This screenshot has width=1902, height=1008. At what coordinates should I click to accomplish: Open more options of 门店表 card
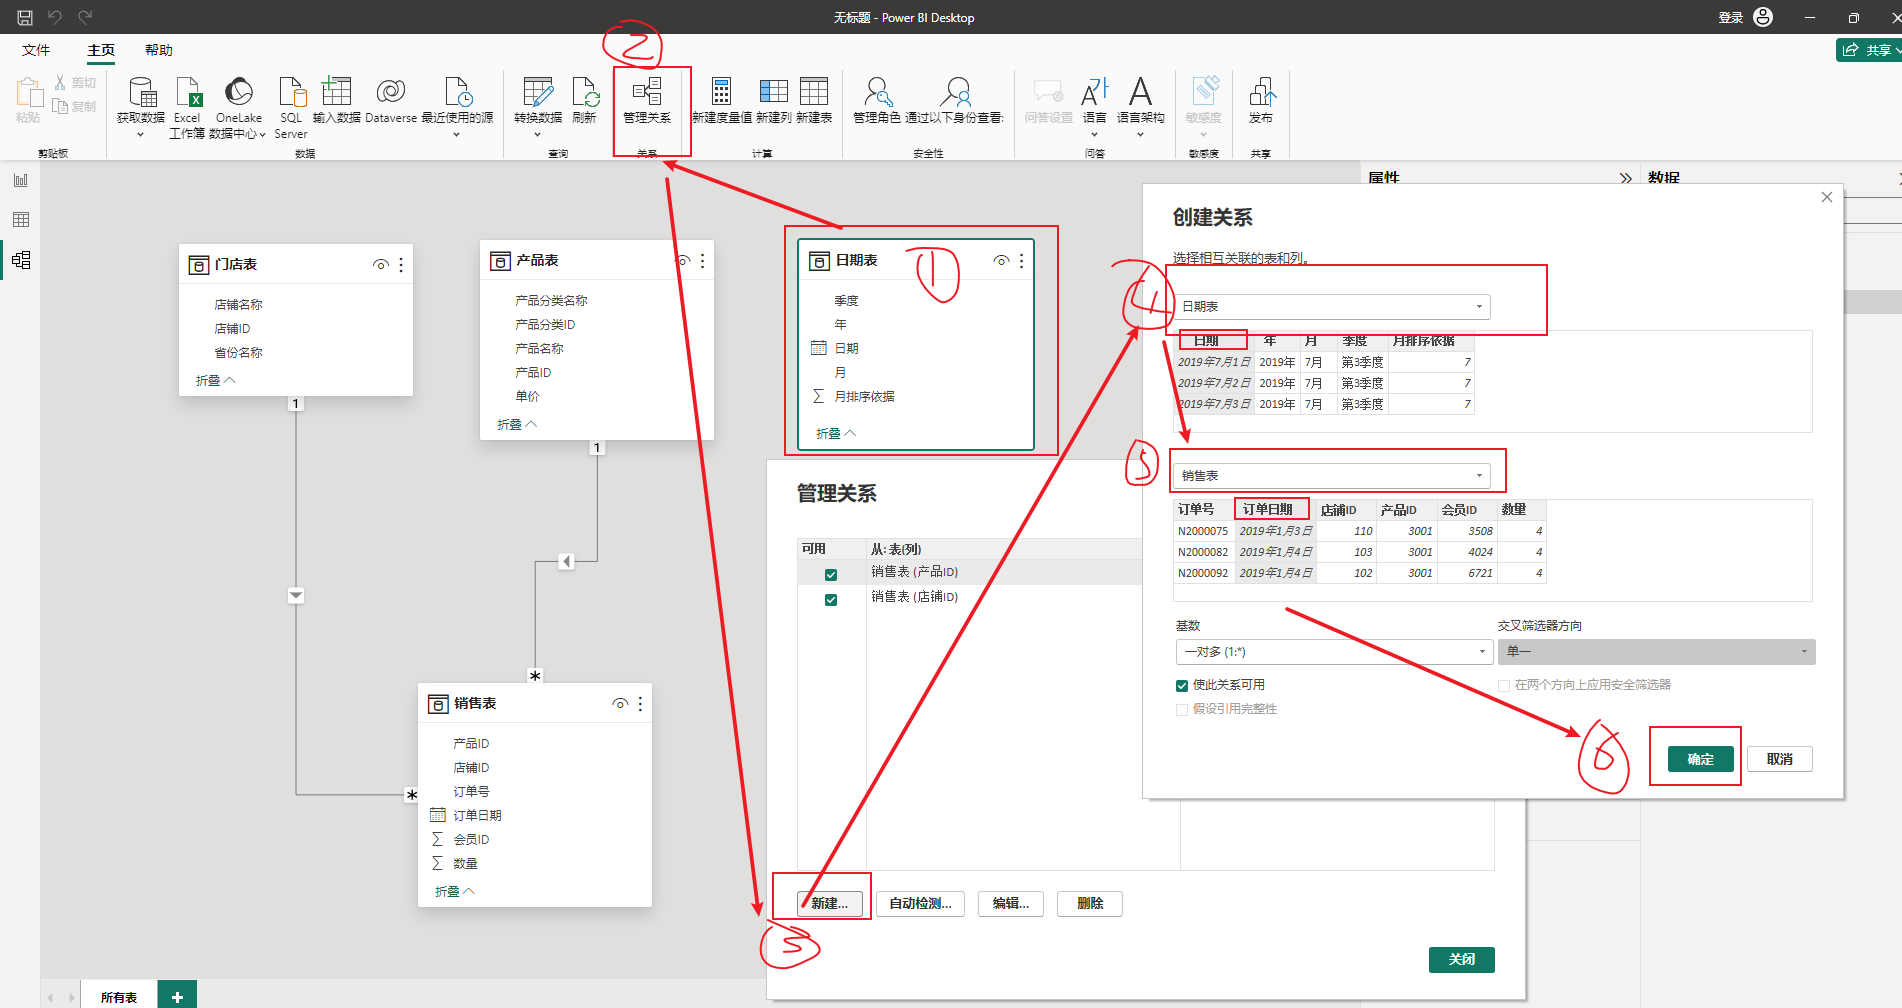[x=401, y=265]
